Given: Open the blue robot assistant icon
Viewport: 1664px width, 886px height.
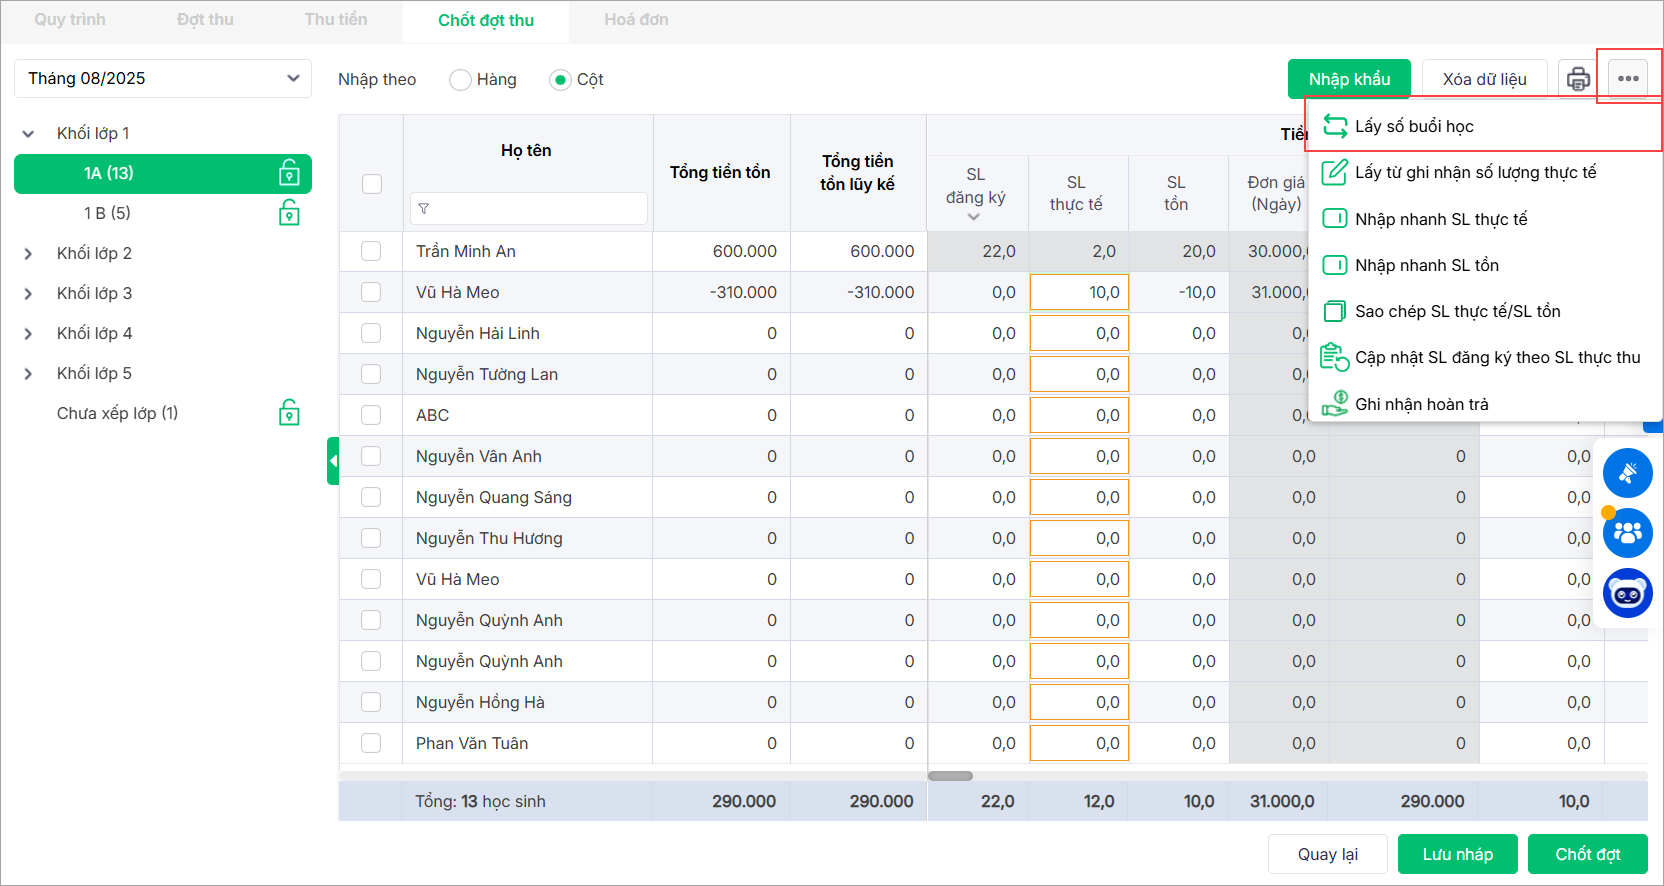Looking at the screenshot, I should [x=1627, y=594].
